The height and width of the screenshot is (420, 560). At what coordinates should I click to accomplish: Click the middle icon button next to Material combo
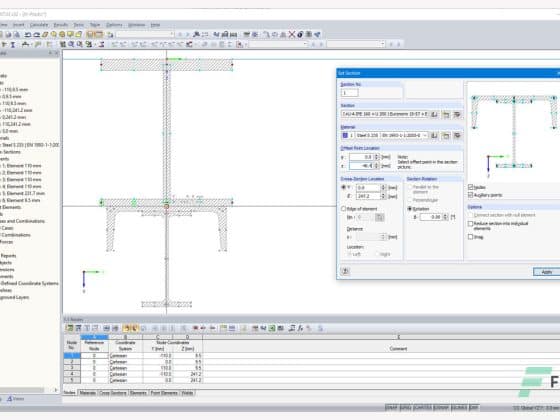click(x=446, y=135)
